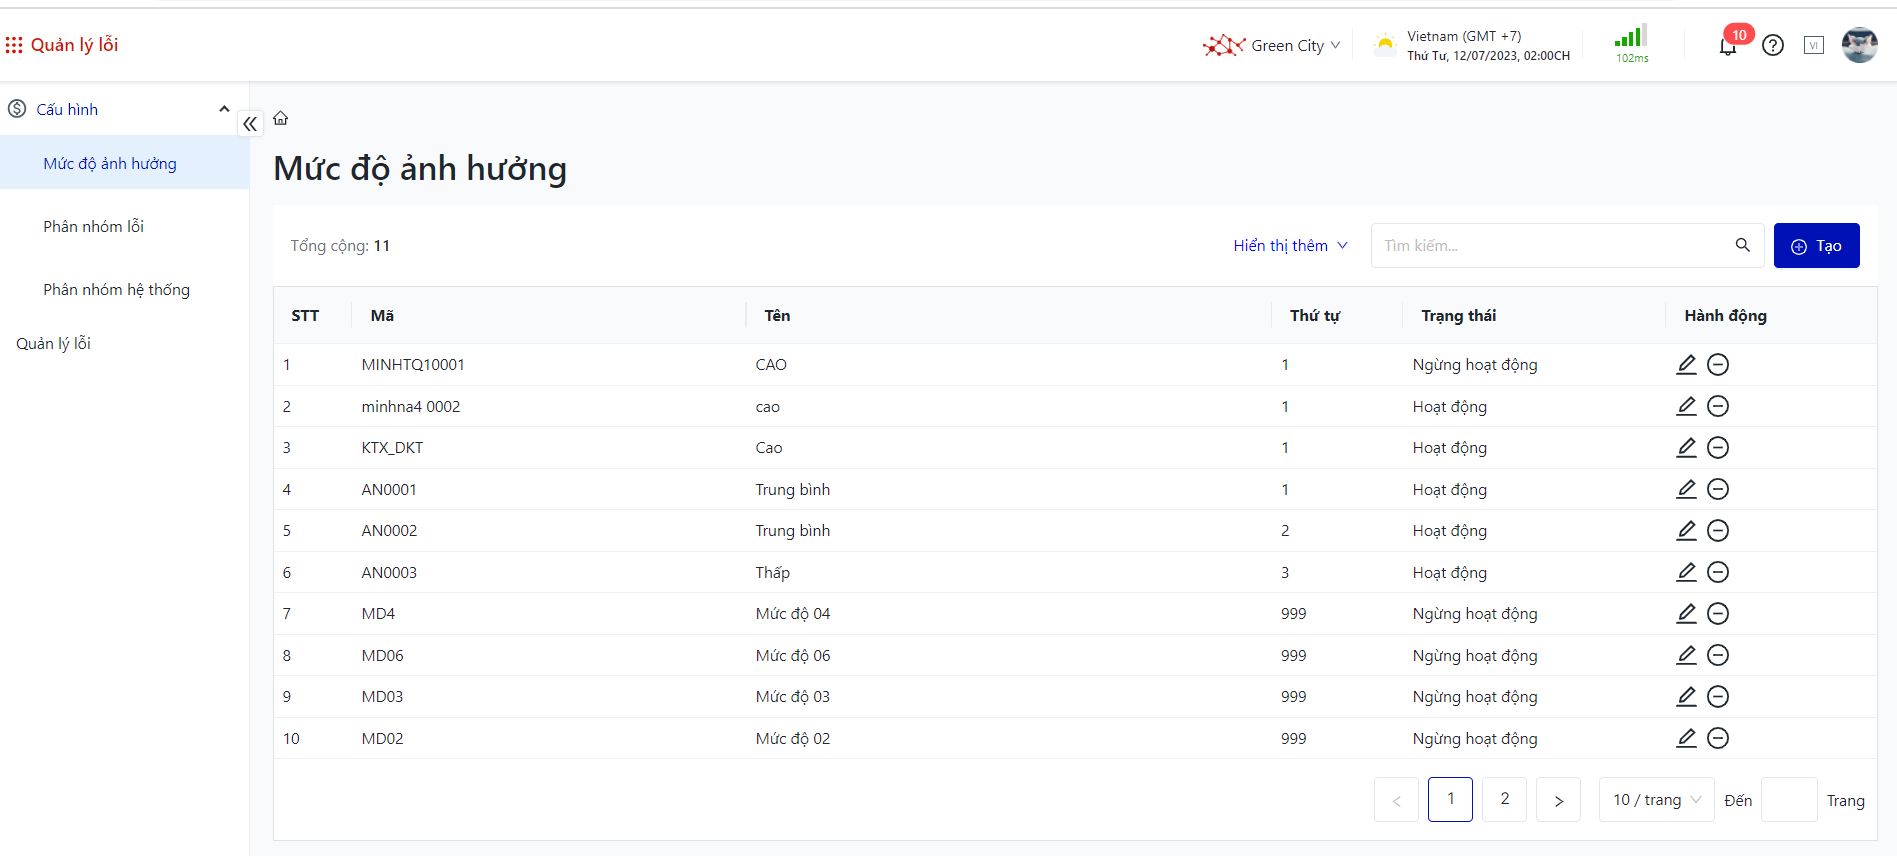Click the home breadcrumb icon
Screen dimensions: 1897x856
click(x=281, y=118)
